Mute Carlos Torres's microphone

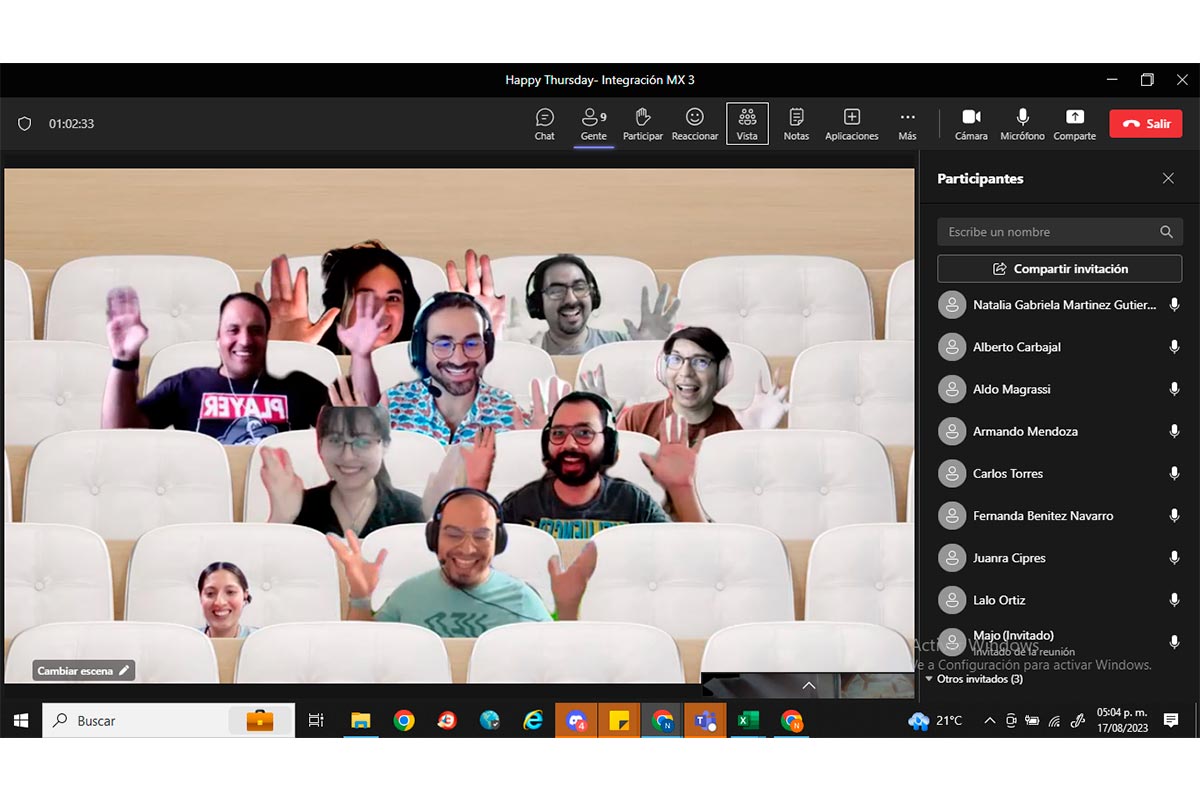[1174, 473]
